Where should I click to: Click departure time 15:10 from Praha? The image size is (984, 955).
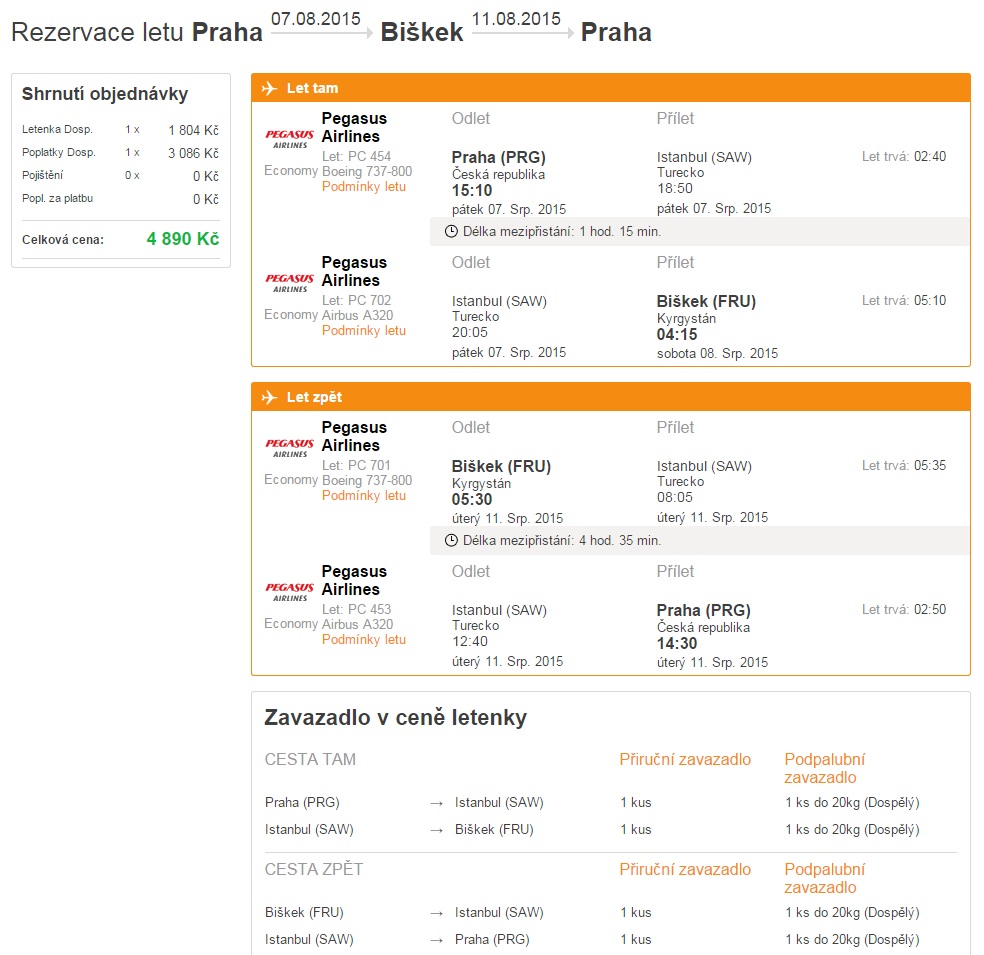[472, 190]
